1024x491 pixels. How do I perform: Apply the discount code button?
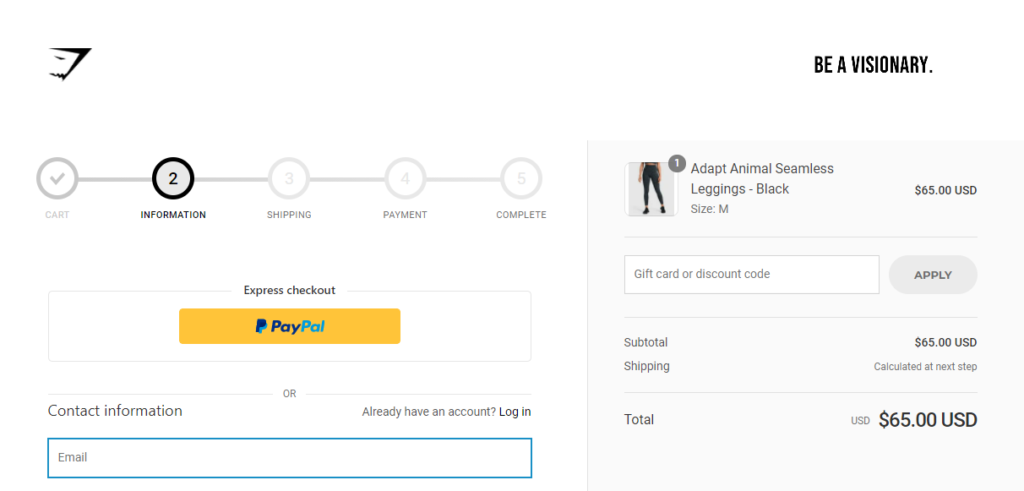point(933,275)
